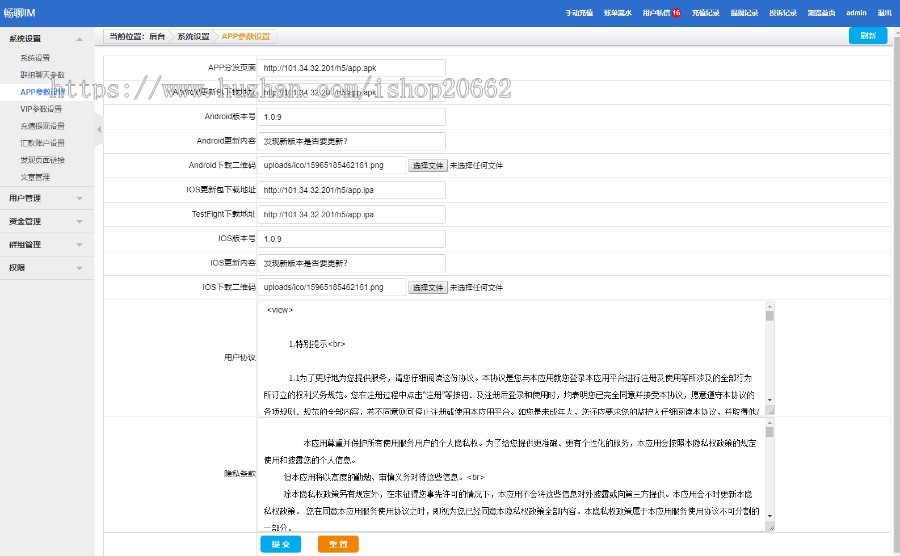Click the Android版本号 input field

[x=352, y=116]
